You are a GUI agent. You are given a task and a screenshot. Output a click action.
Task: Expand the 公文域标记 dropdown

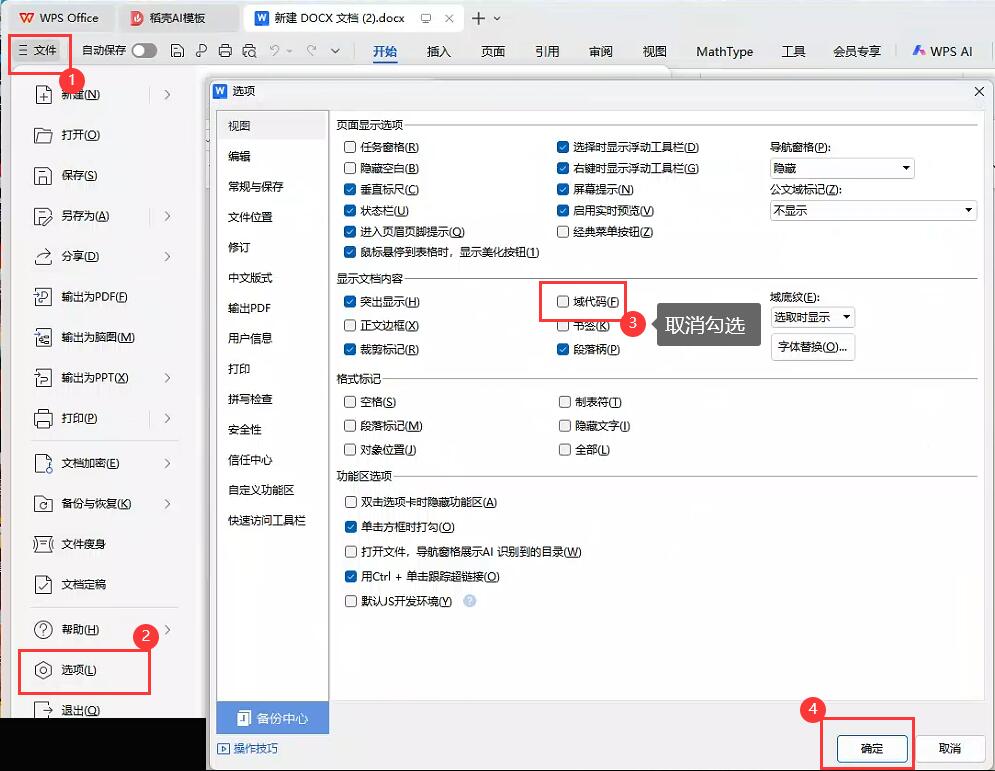click(872, 211)
